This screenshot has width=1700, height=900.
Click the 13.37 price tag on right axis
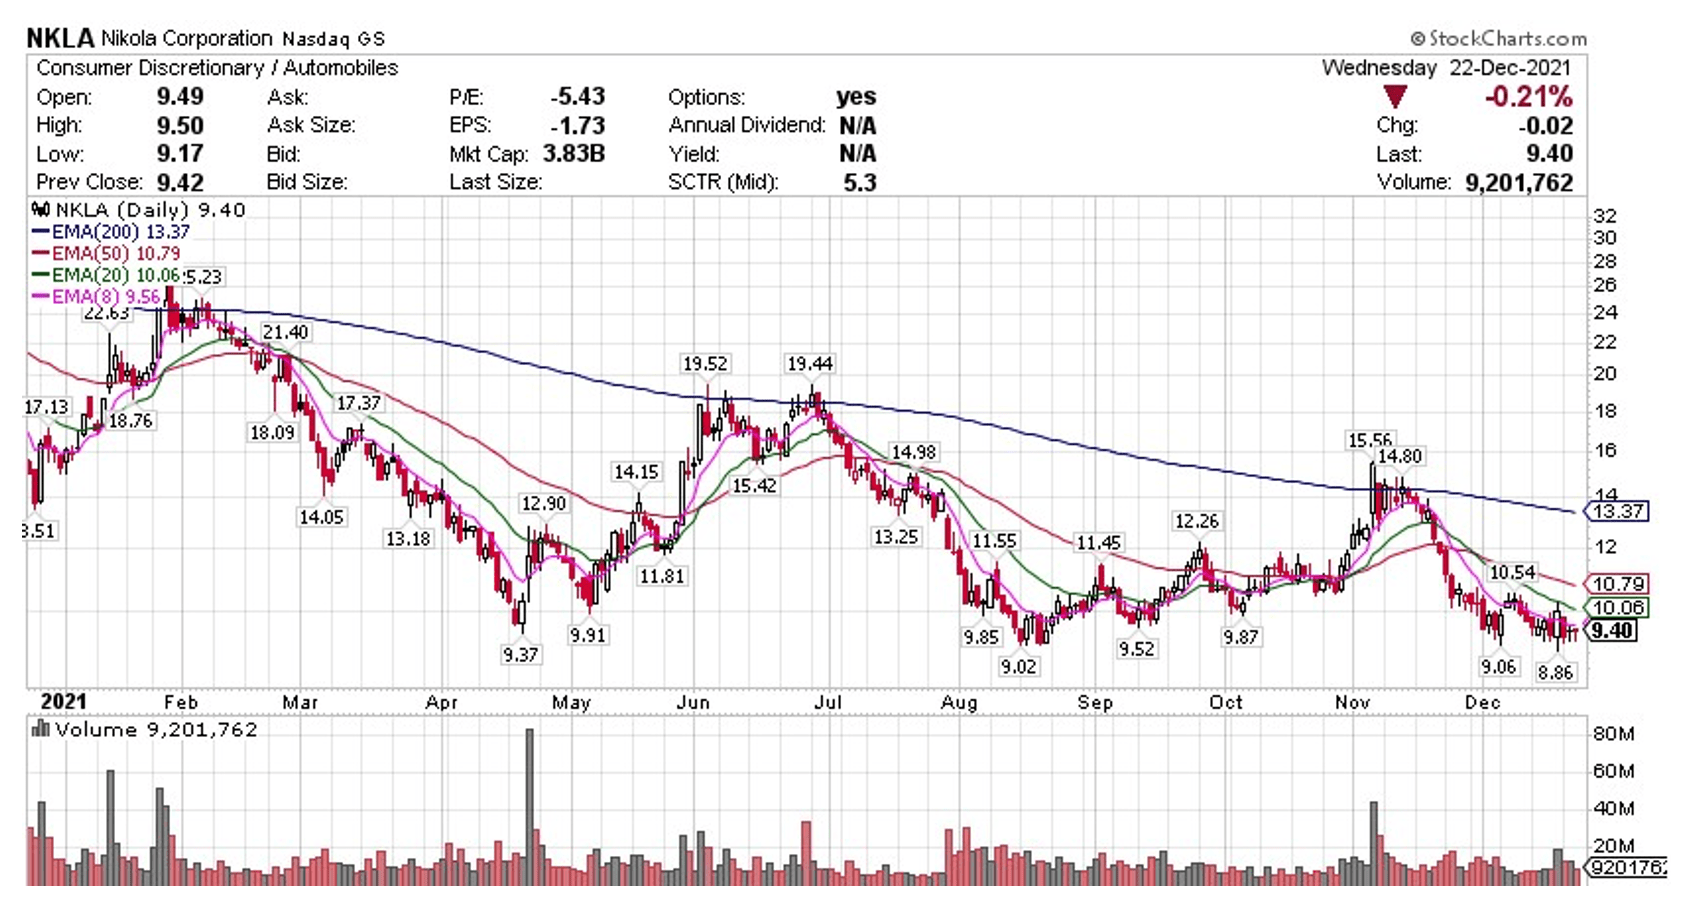pos(1619,512)
